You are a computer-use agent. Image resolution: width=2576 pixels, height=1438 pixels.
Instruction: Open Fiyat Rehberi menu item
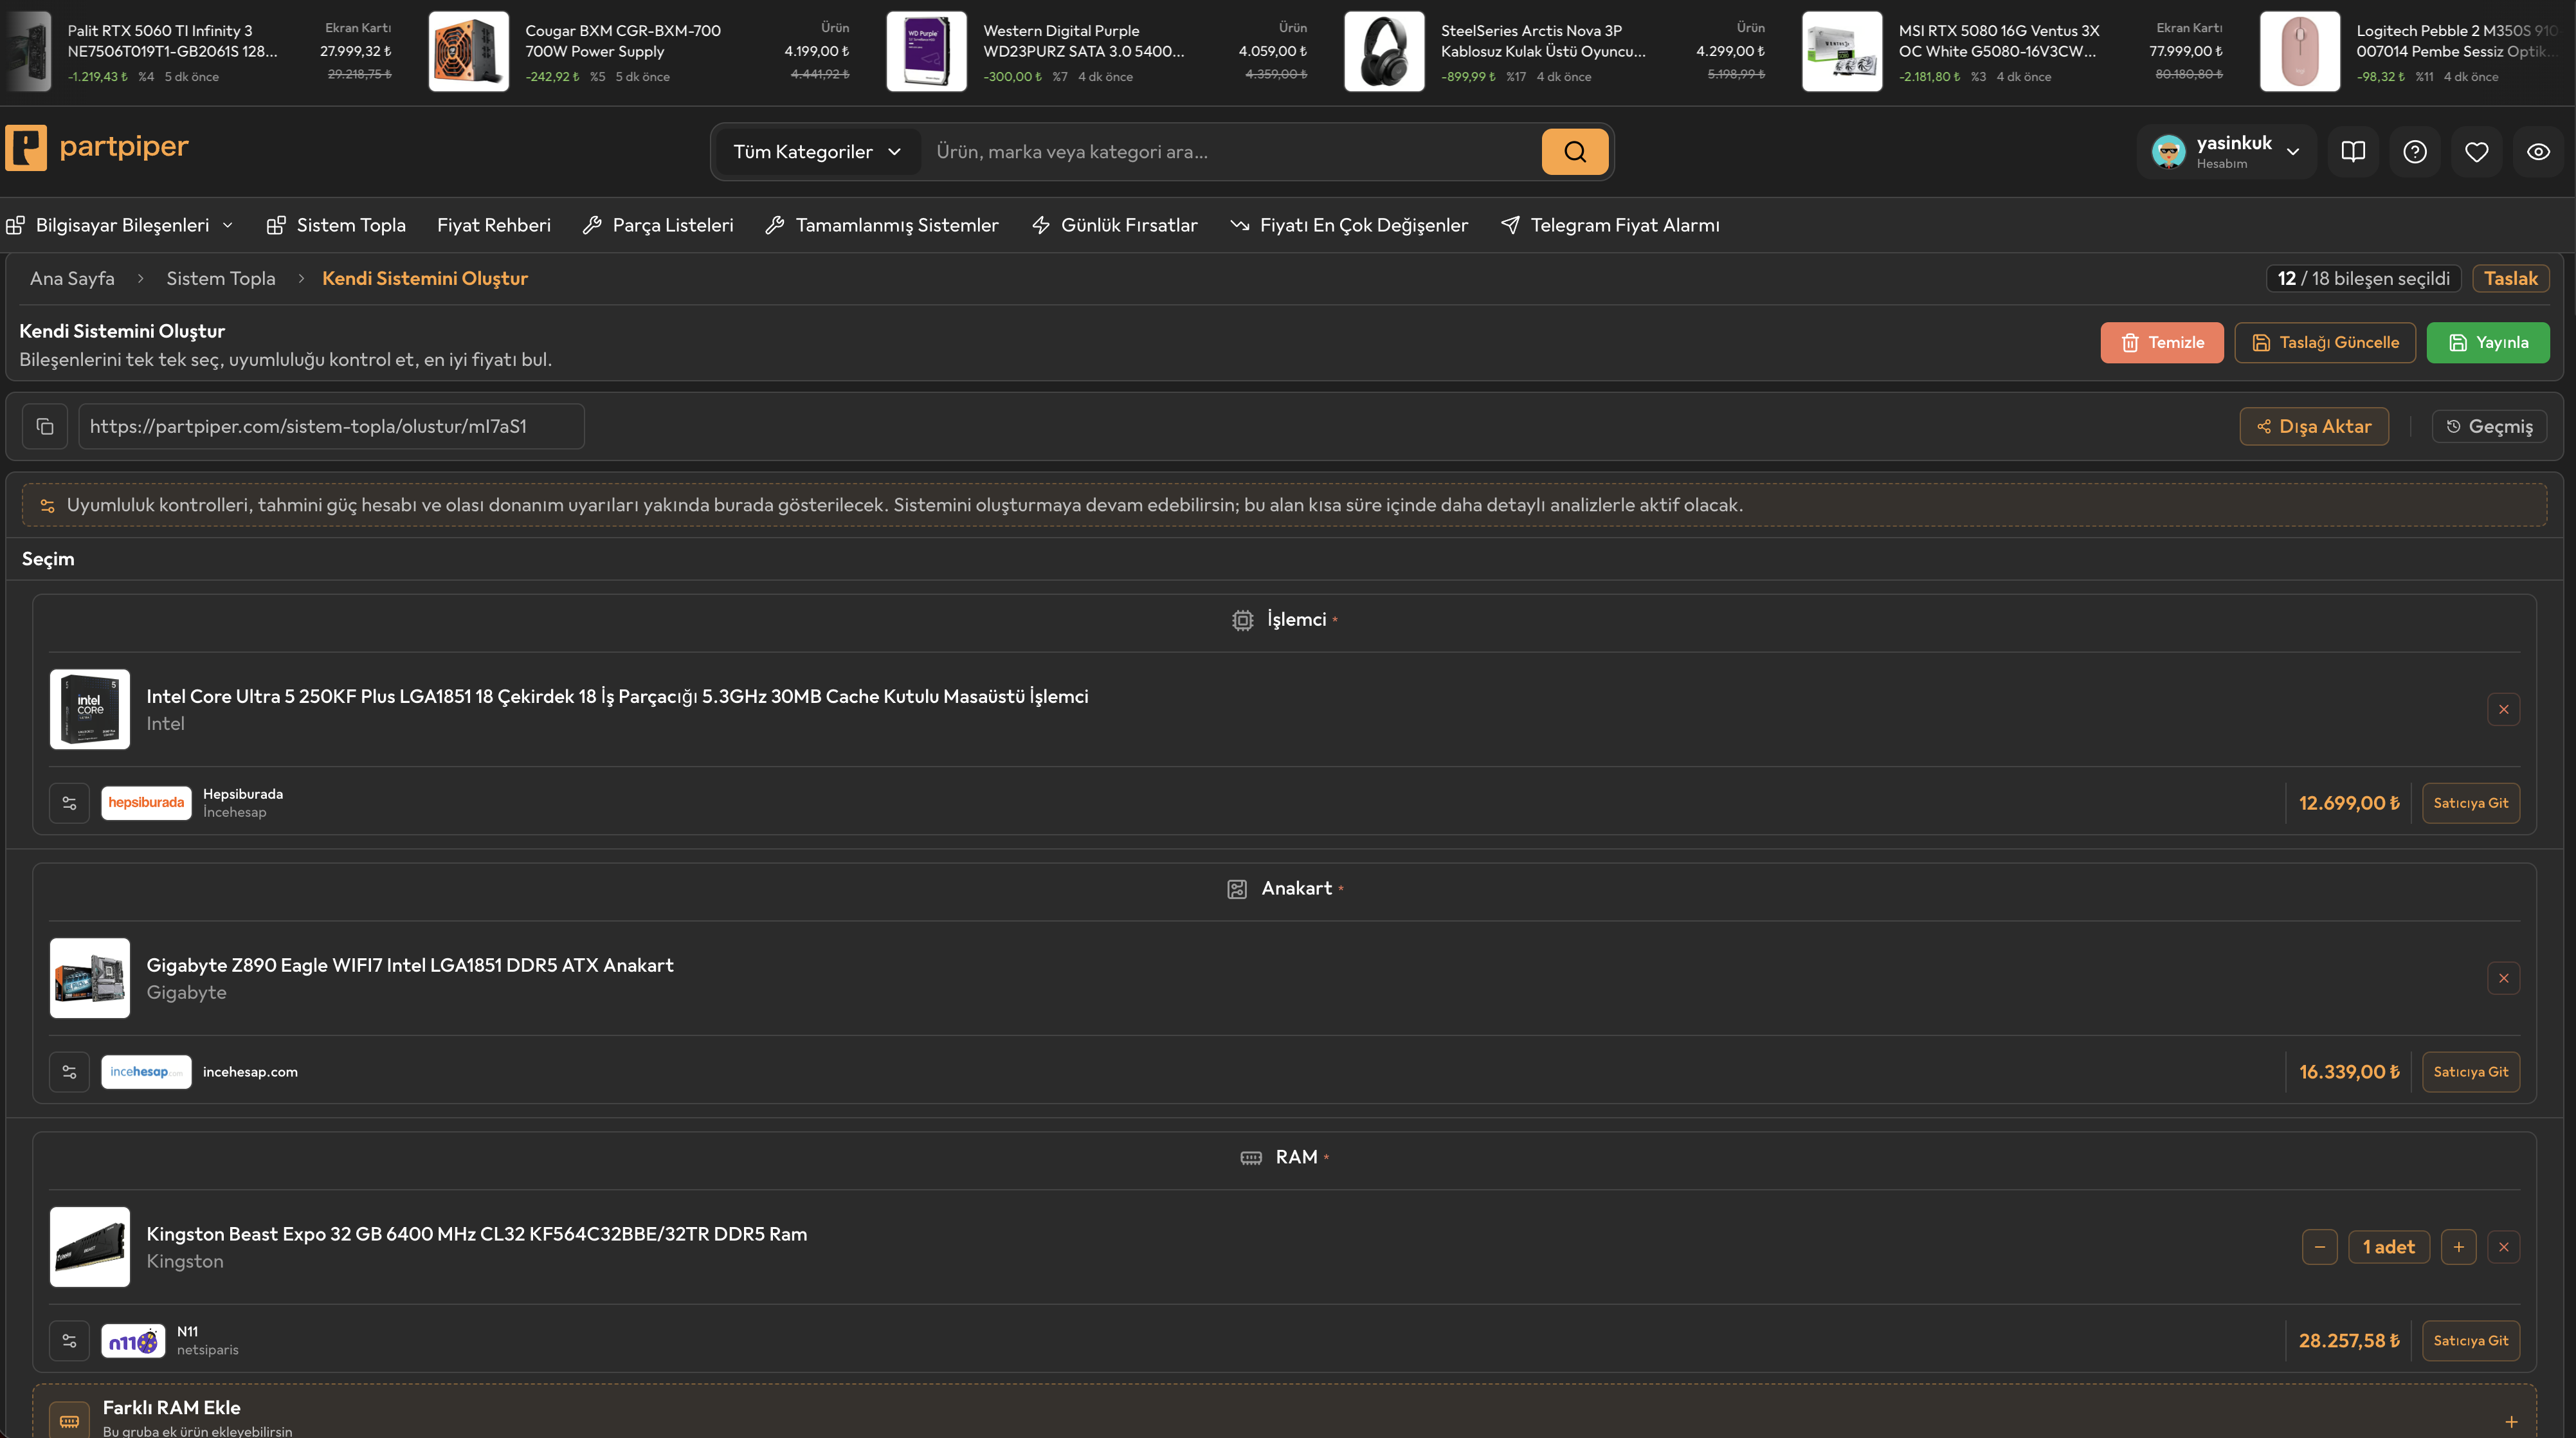(x=494, y=225)
